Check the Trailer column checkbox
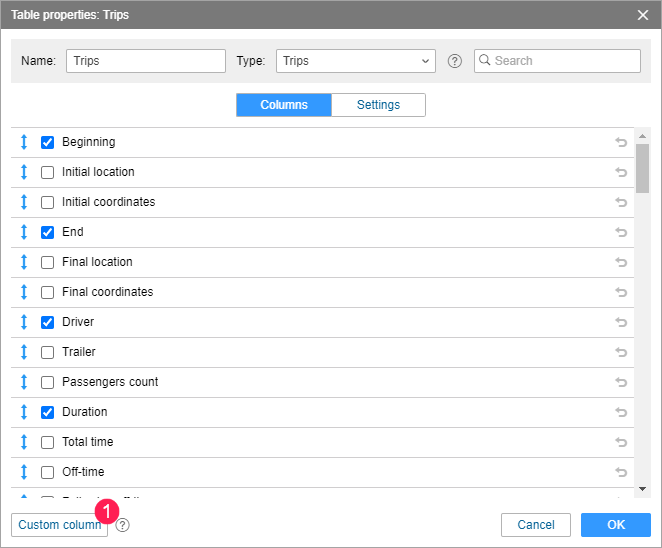The height and width of the screenshot is (548, 662). point(47,352)
